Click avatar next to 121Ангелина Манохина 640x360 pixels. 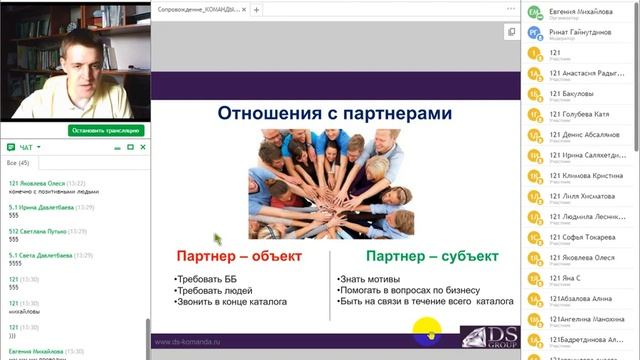coord(534,320)
